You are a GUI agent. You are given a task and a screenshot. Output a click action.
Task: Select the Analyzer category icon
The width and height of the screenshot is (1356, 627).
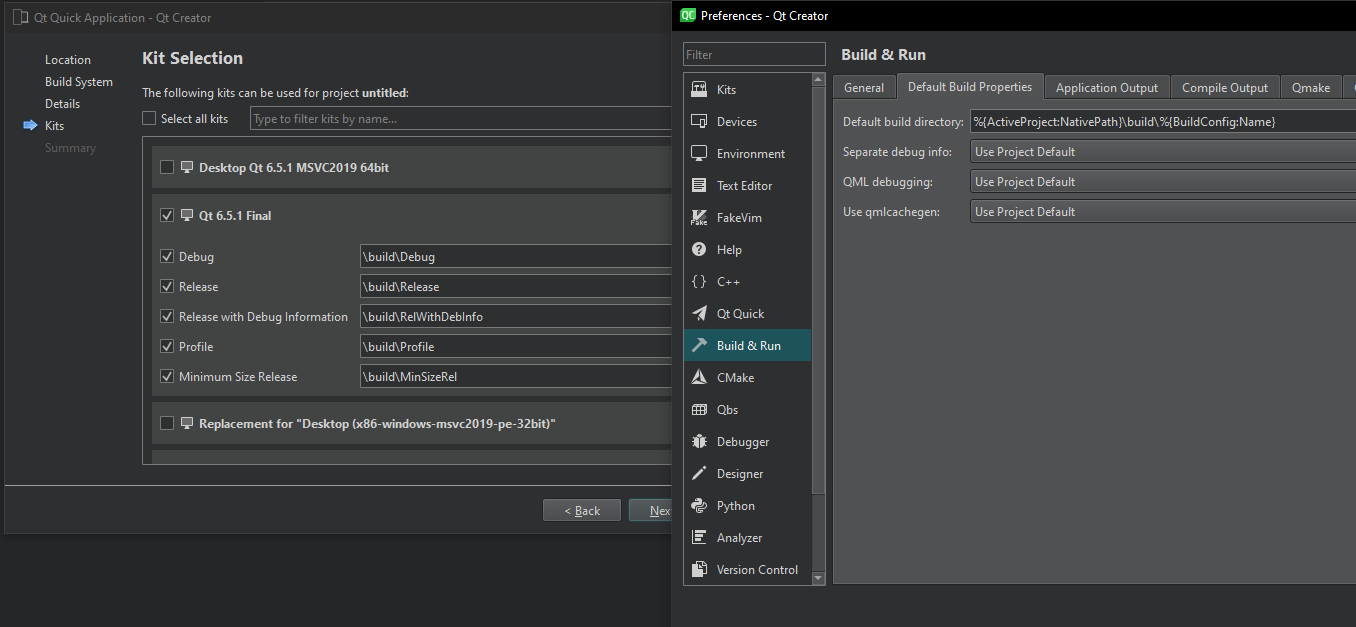699,537
